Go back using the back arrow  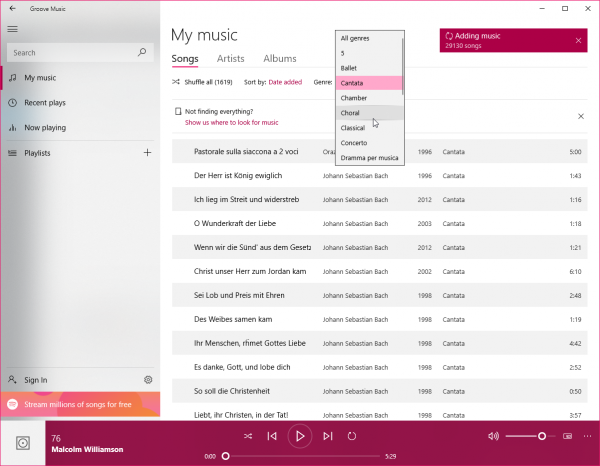(x=13, y=8)
